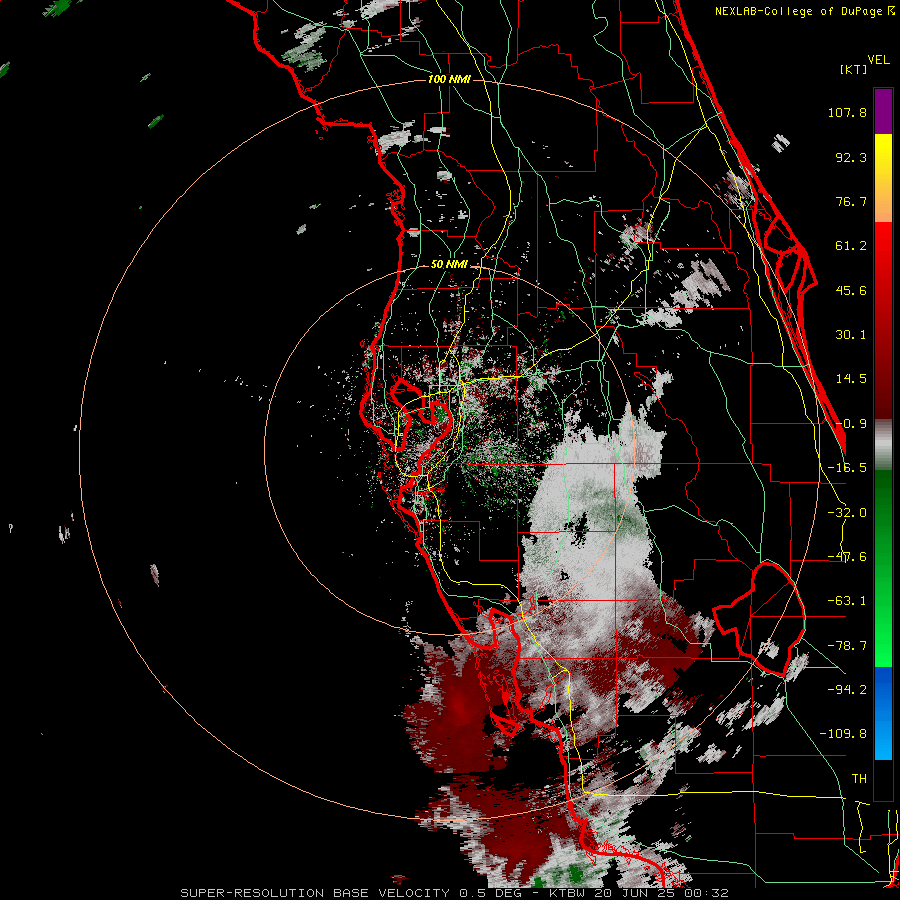
Task: Click the purple segment of the color bar
Action: point(883,111)
